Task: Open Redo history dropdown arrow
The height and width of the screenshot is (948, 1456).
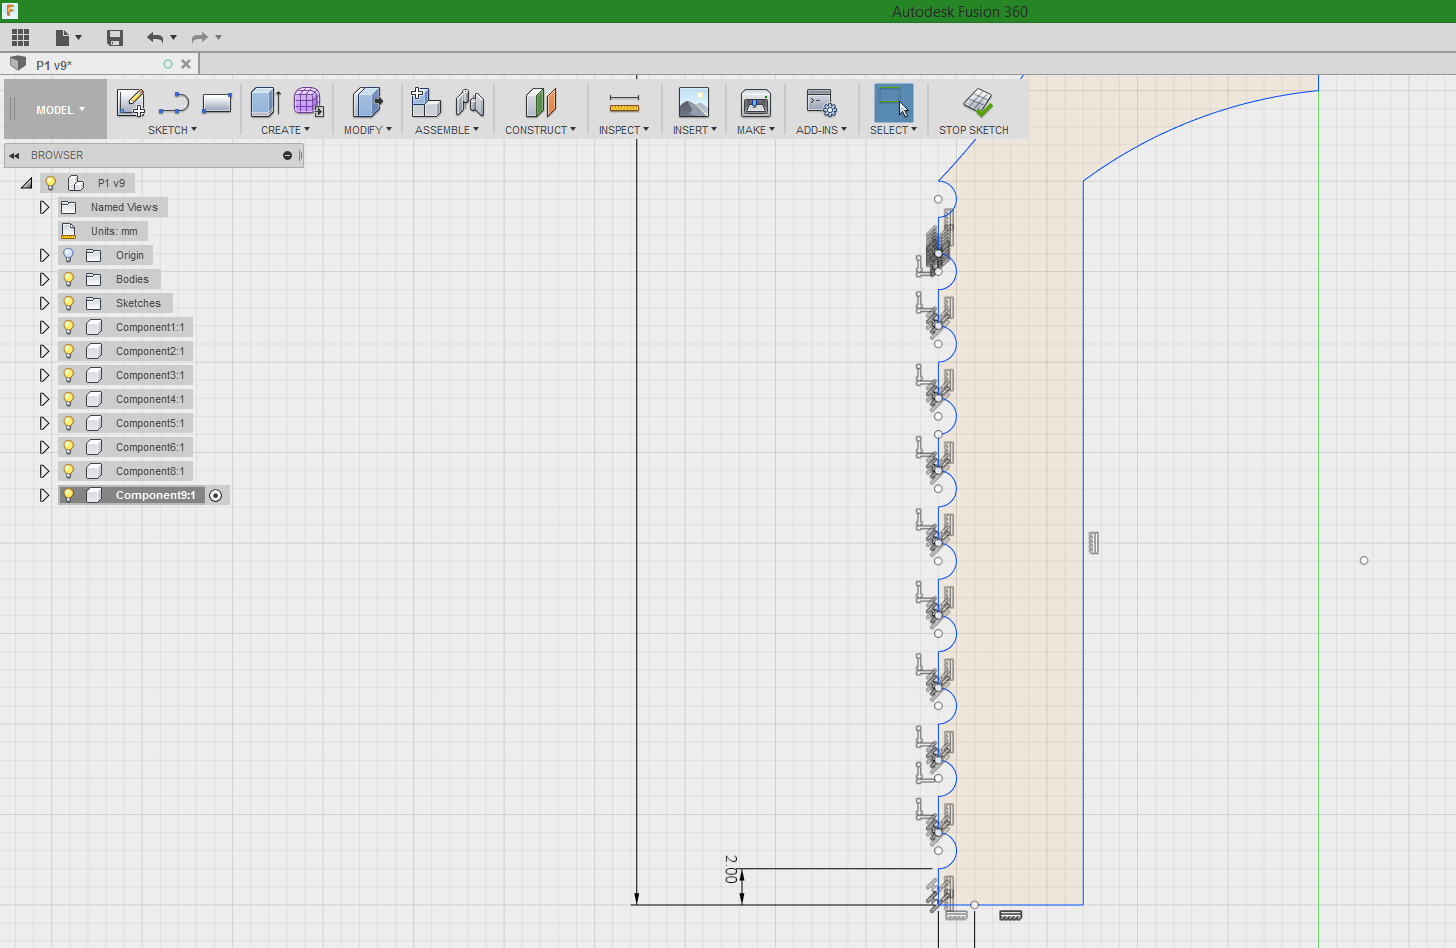Action: [x=218, y=38]
